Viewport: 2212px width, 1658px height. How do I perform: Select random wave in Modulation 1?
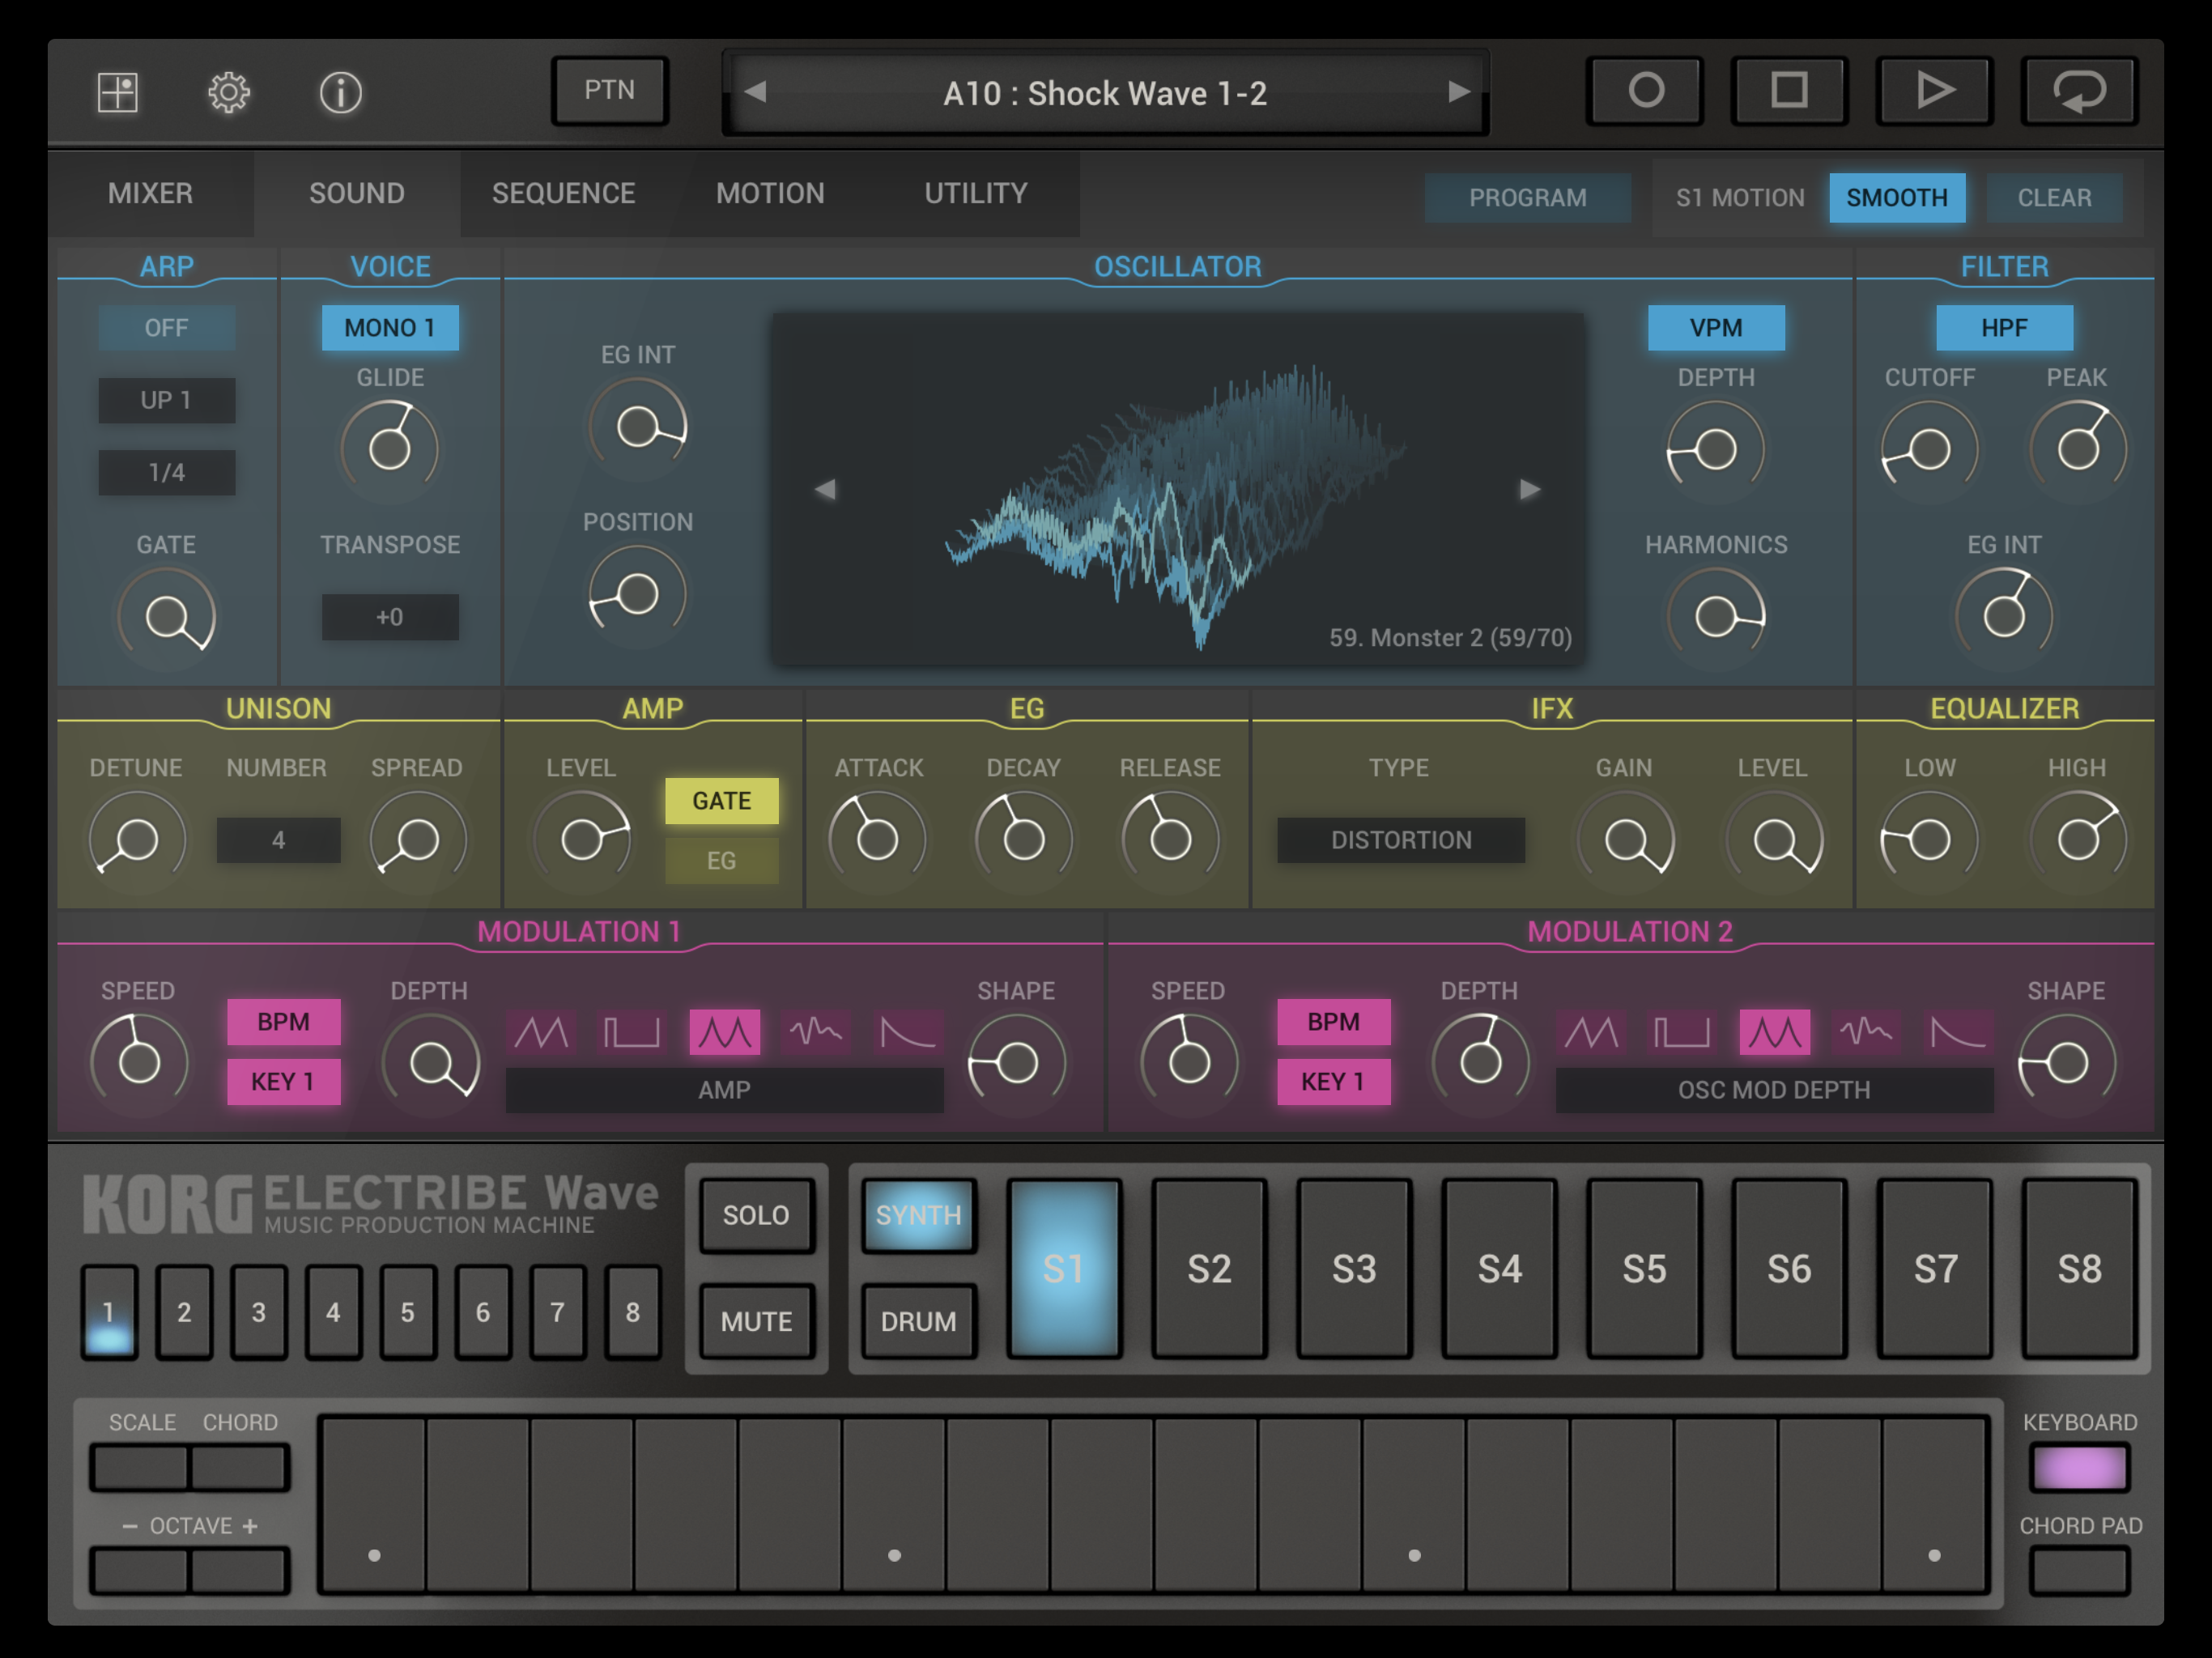pos(815,1031)
